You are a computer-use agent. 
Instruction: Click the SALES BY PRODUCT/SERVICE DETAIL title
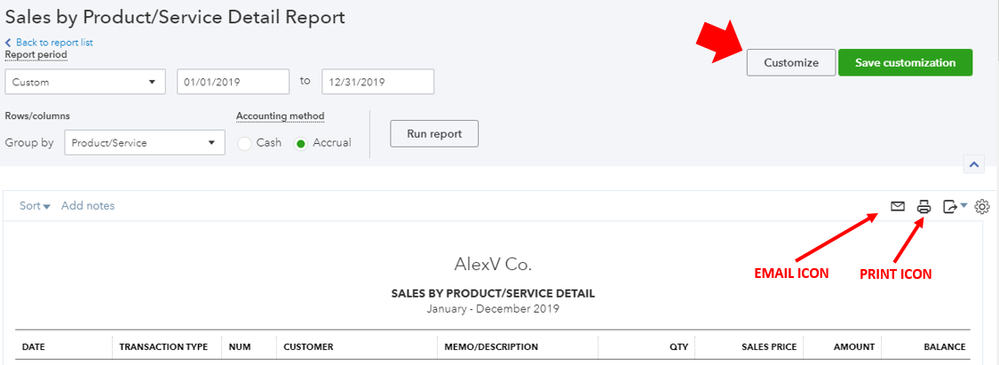(x=492, y=294)
